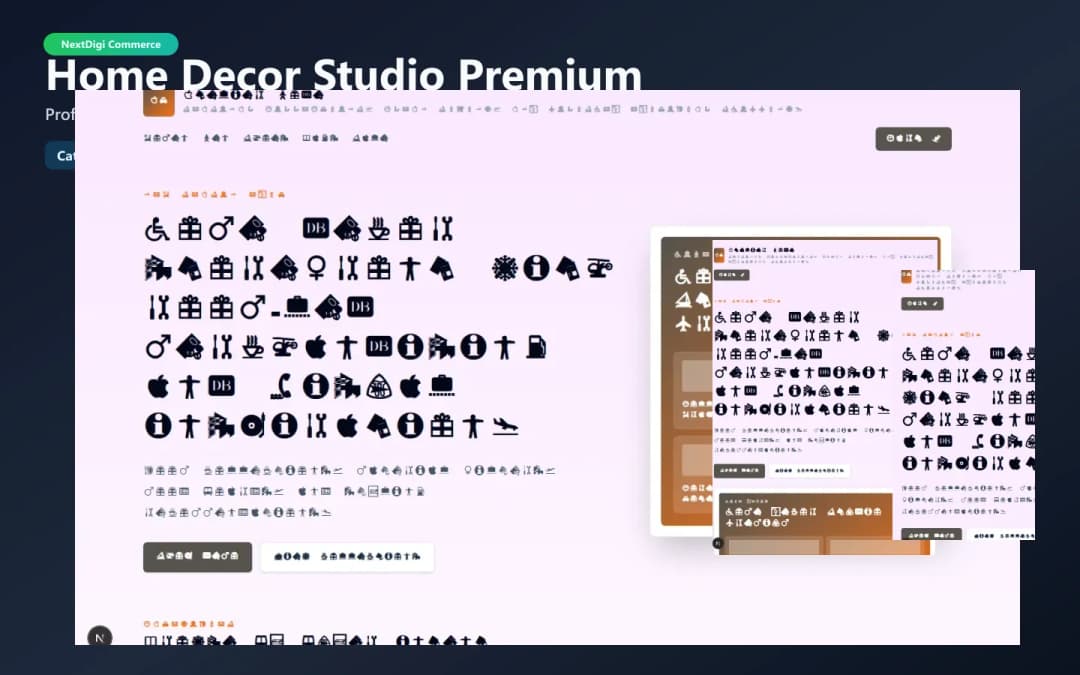Click the white hero button in the middle nested preview

[x=809, y=470]
